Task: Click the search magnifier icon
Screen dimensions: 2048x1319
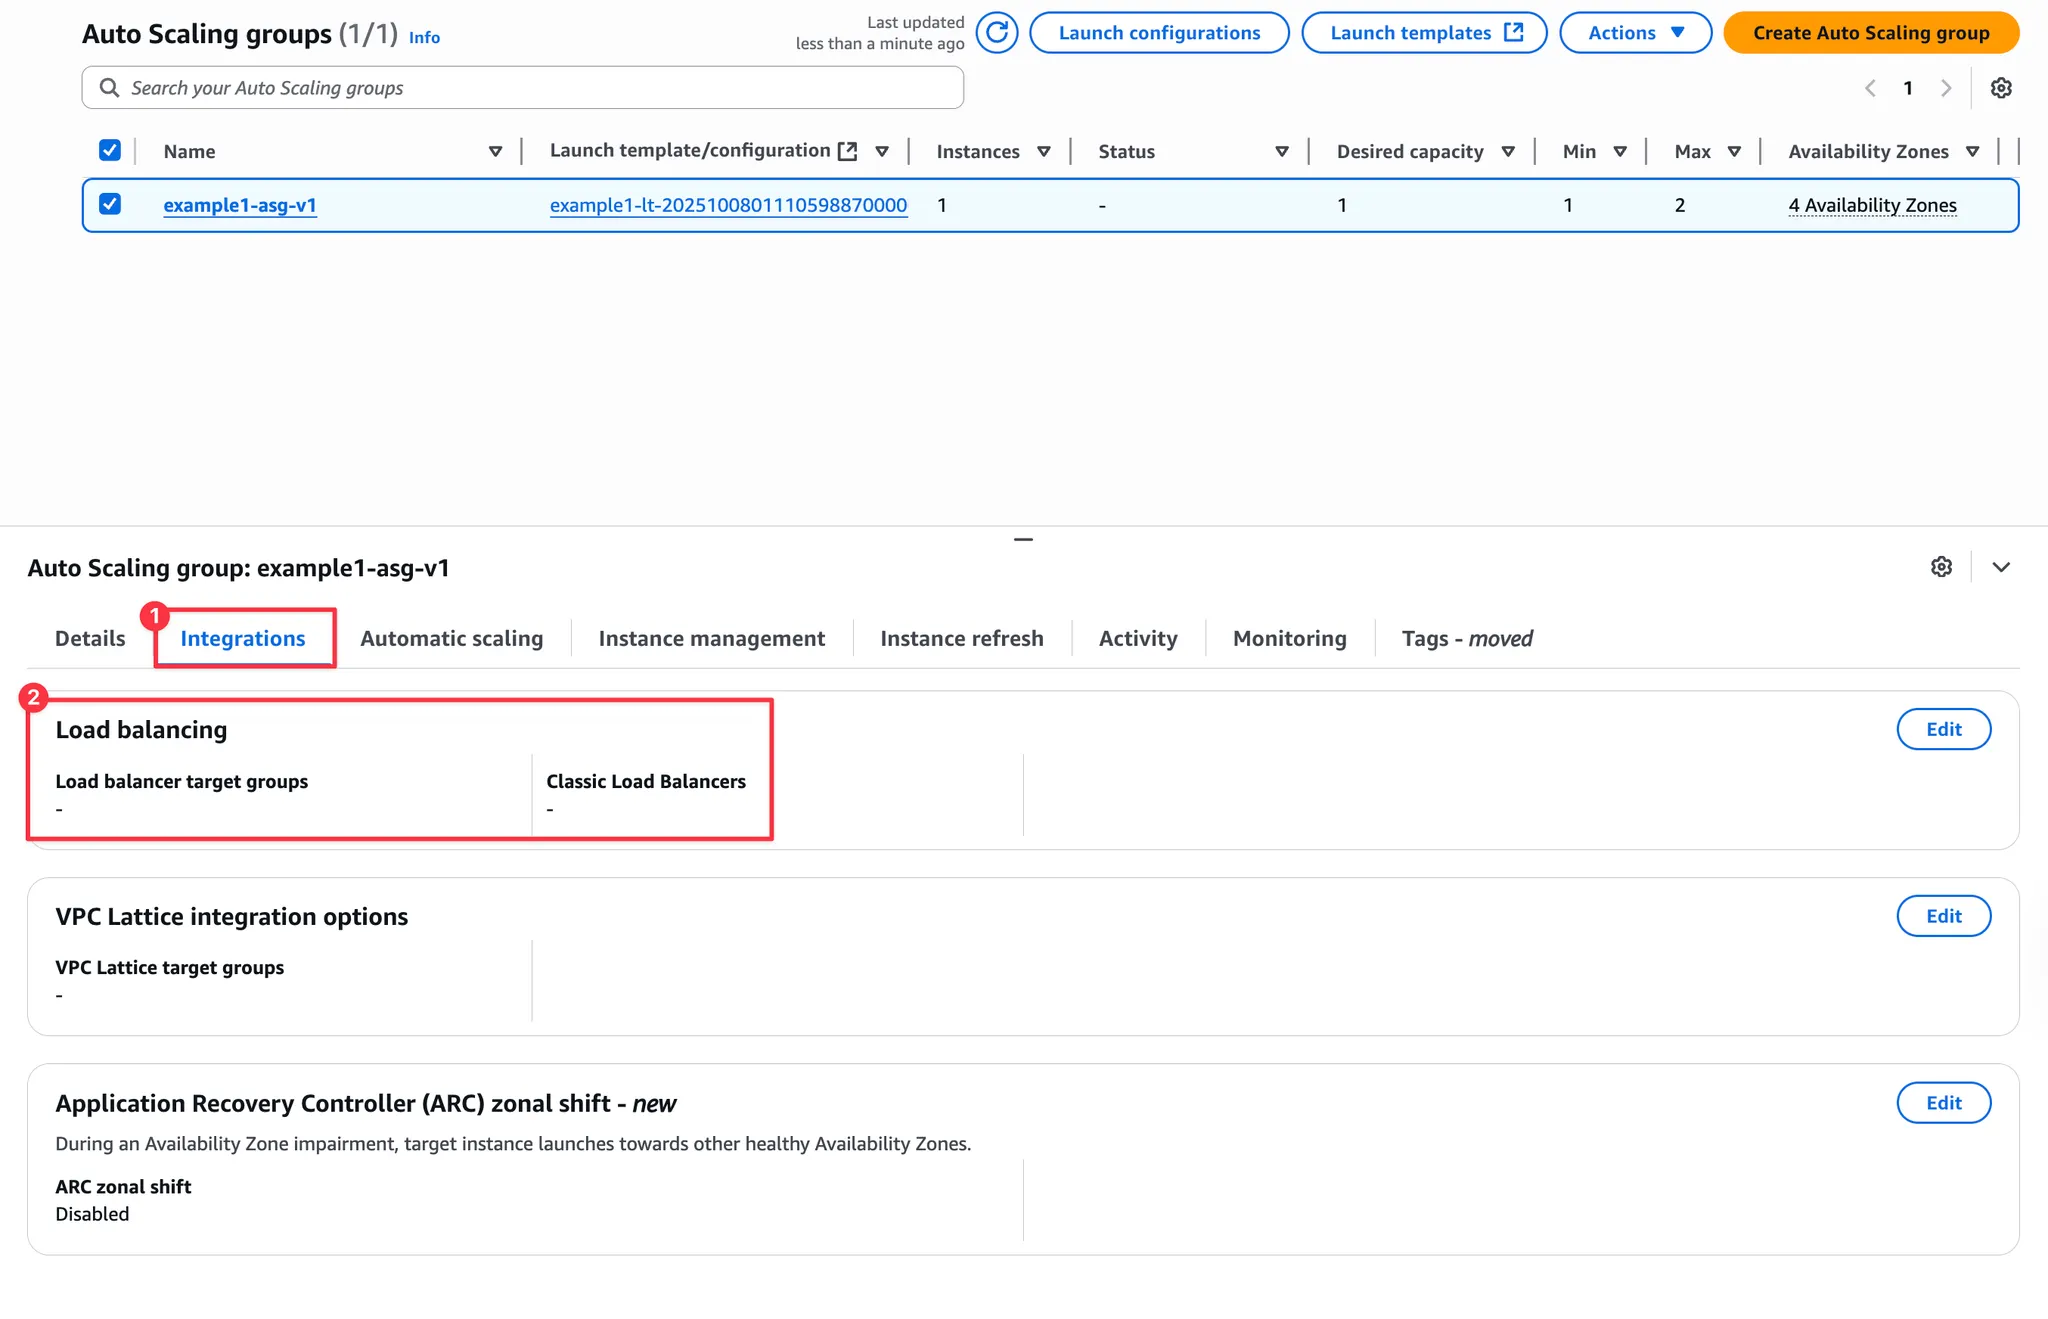Action: tap(110, 88)
